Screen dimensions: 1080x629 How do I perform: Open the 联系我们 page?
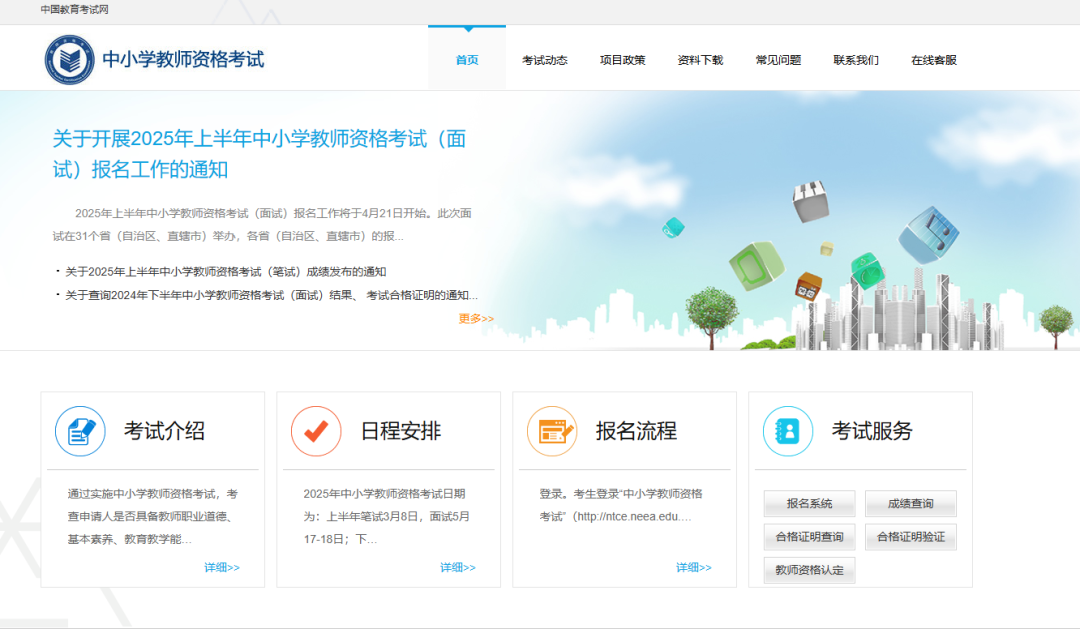tap(855, 59)
